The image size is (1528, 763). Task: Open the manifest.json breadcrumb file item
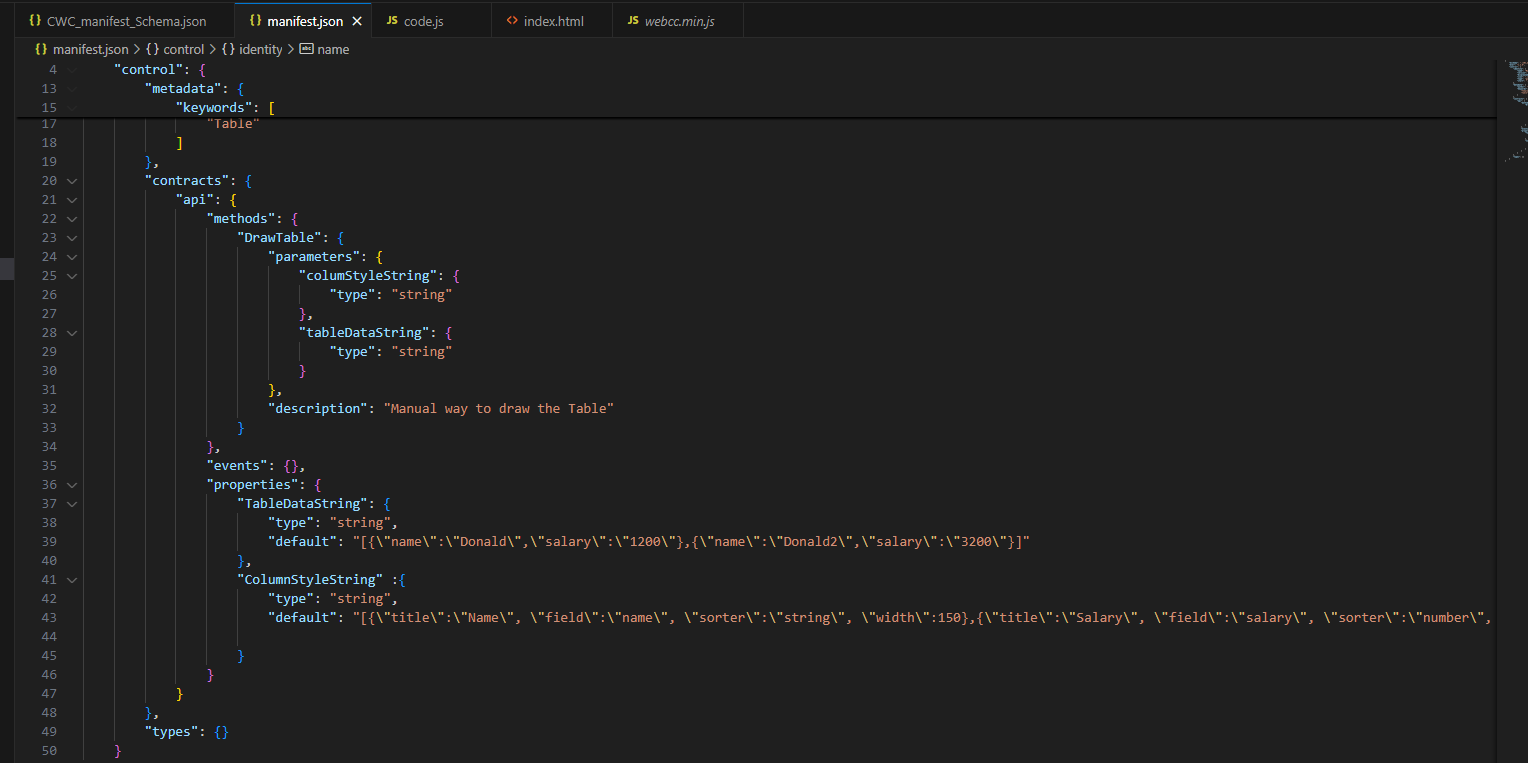90,49
